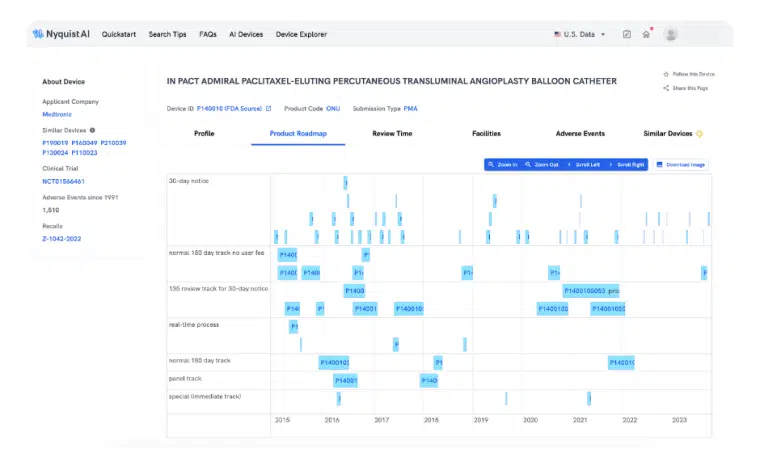Open clinical trial NCT01566461
The image size is (760, 468).
click(x=63, y=181)
